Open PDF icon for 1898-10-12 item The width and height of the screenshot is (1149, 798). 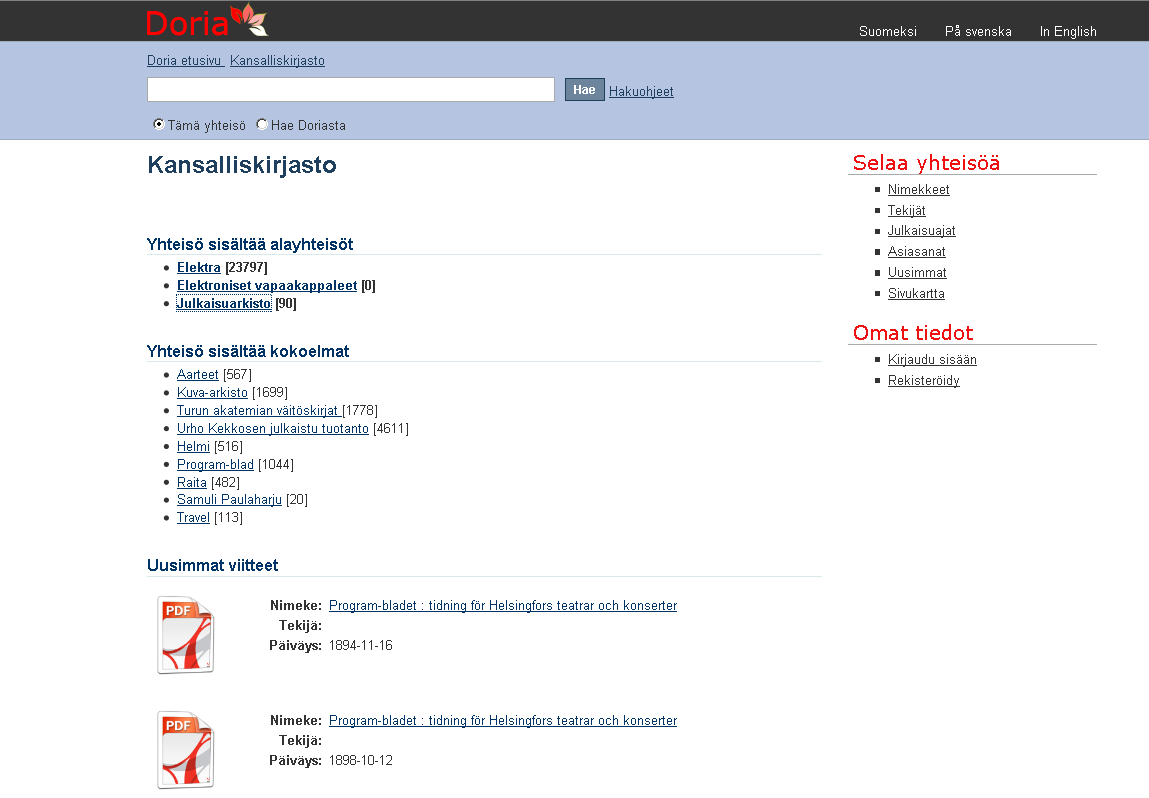(185, 750)
